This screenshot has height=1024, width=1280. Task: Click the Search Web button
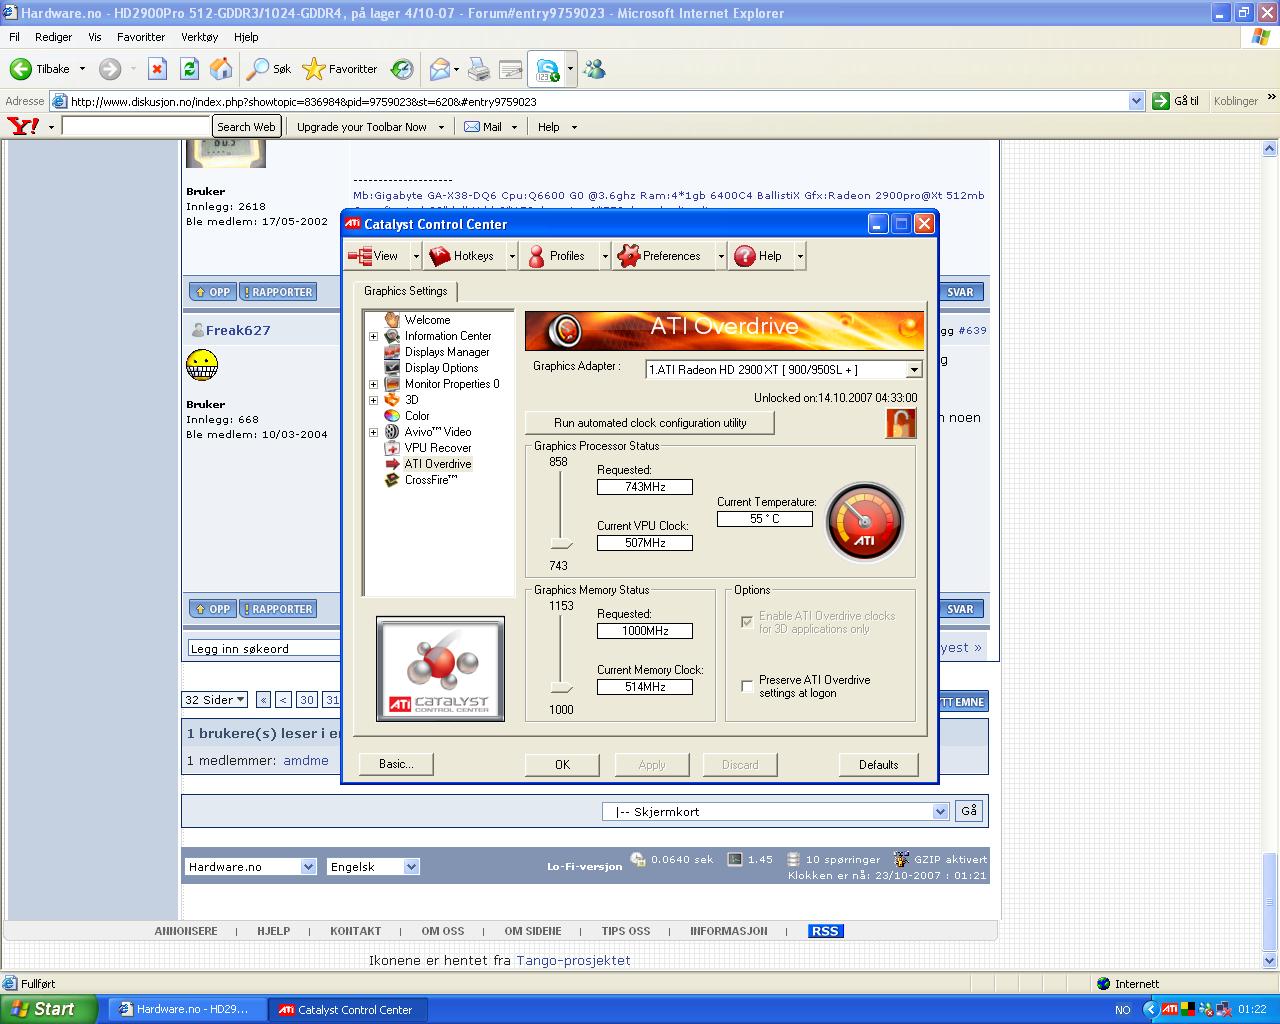coord(246,127)
